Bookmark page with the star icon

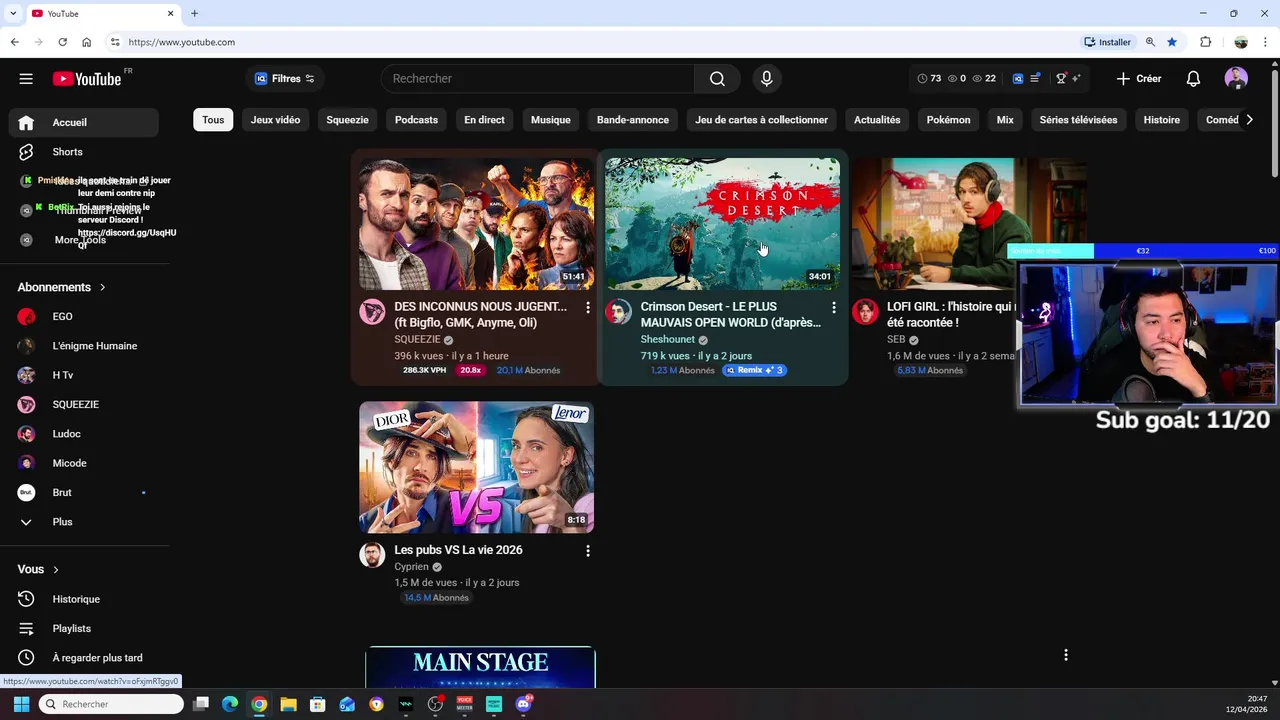(1172, 42)
